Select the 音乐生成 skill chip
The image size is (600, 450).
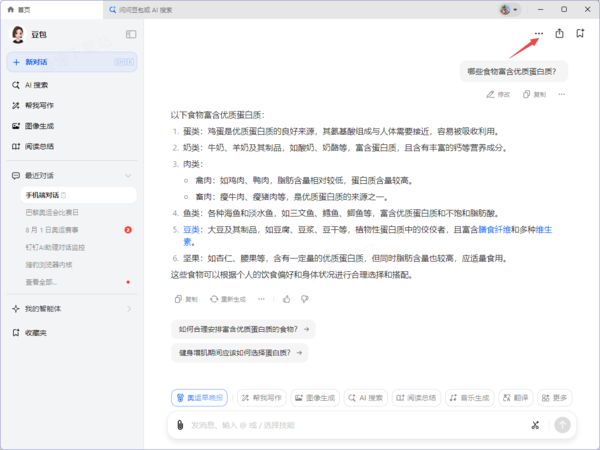(x=470, y=398)
